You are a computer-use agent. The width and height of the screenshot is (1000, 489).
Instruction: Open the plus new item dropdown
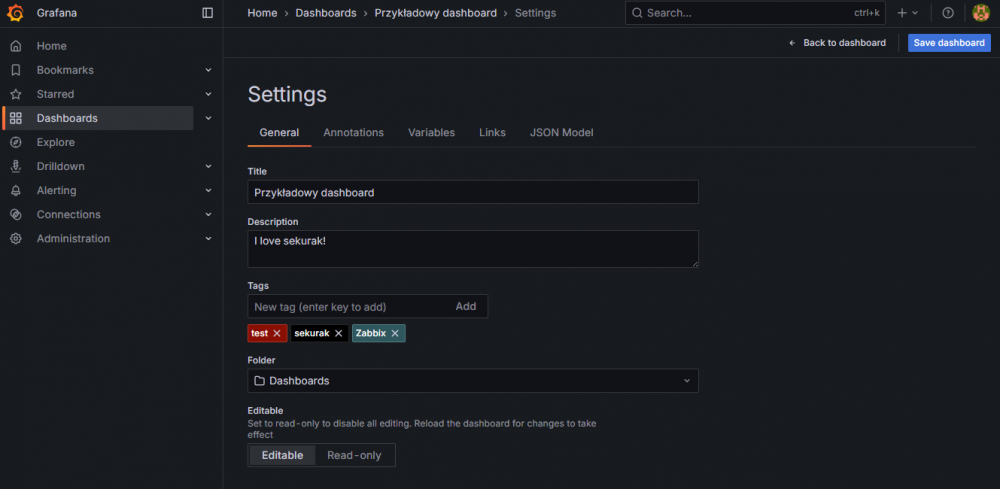(x=907, y=13)
